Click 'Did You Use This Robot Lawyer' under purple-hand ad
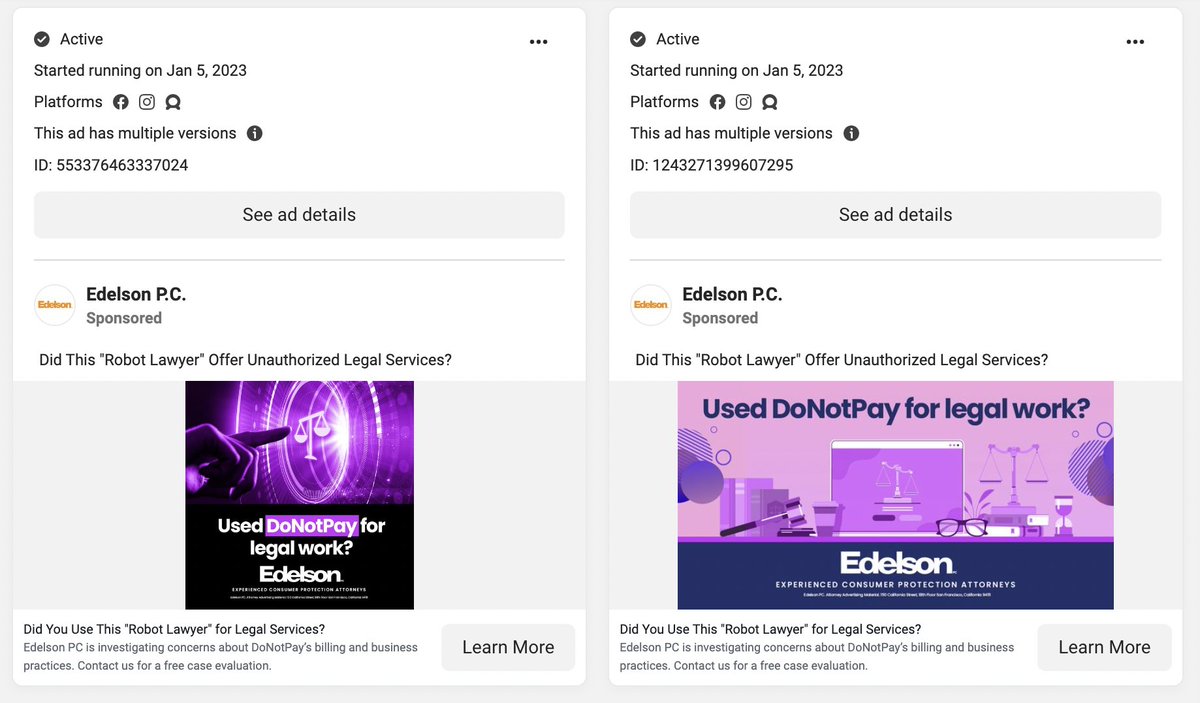This screenshot has height=703, width=1200. [174, 629]
